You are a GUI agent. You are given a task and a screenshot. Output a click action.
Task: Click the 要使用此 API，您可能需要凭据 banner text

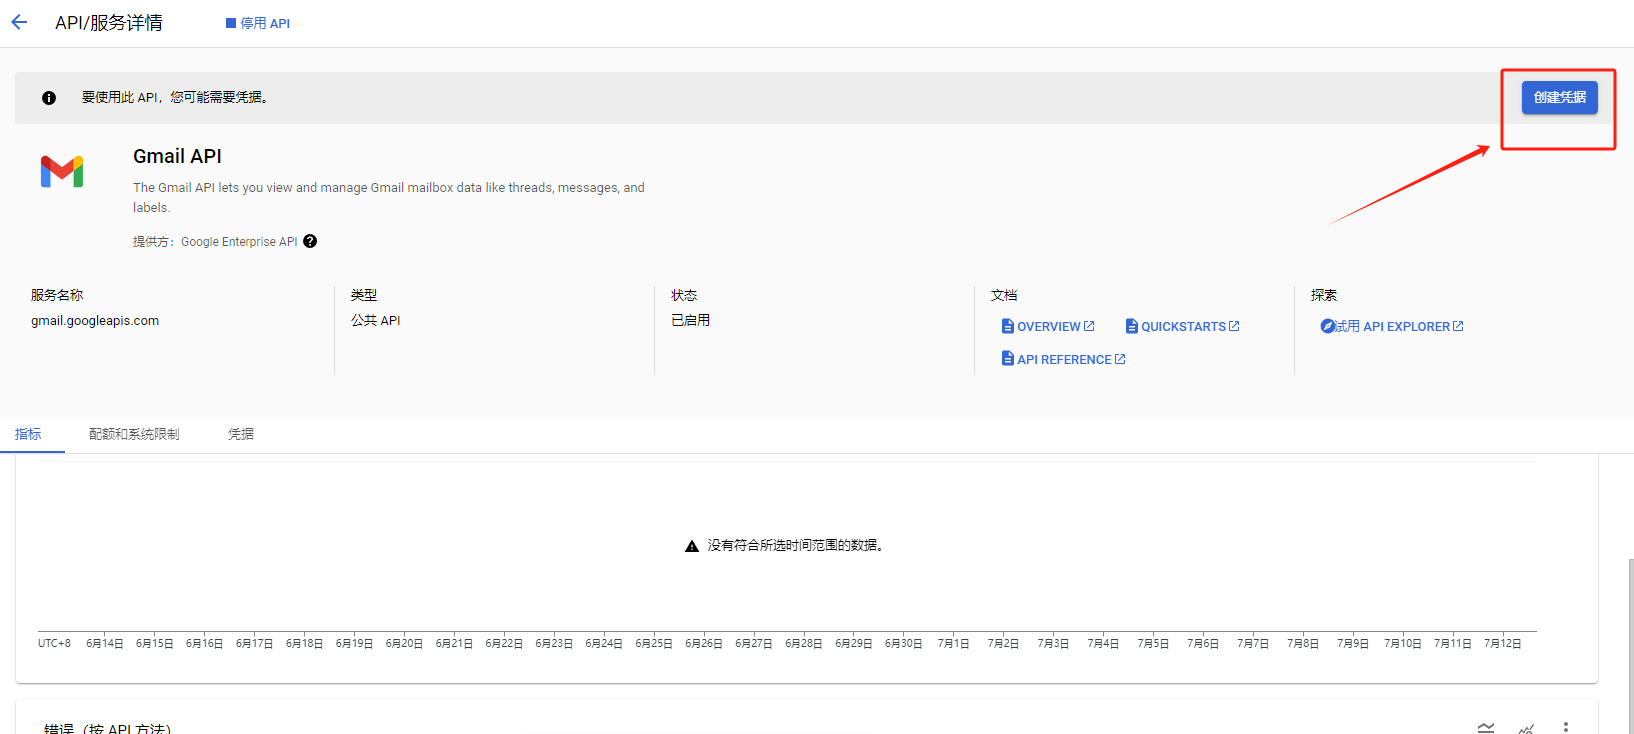pos(174,97)
